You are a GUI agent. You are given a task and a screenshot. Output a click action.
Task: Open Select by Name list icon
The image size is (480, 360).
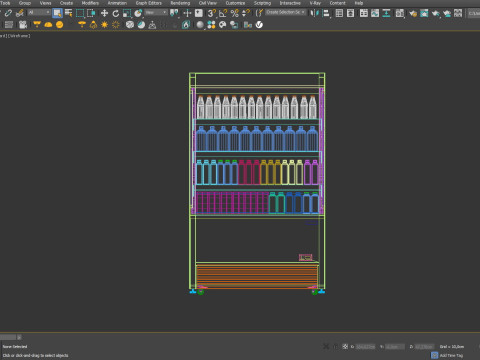coord(69,13)
